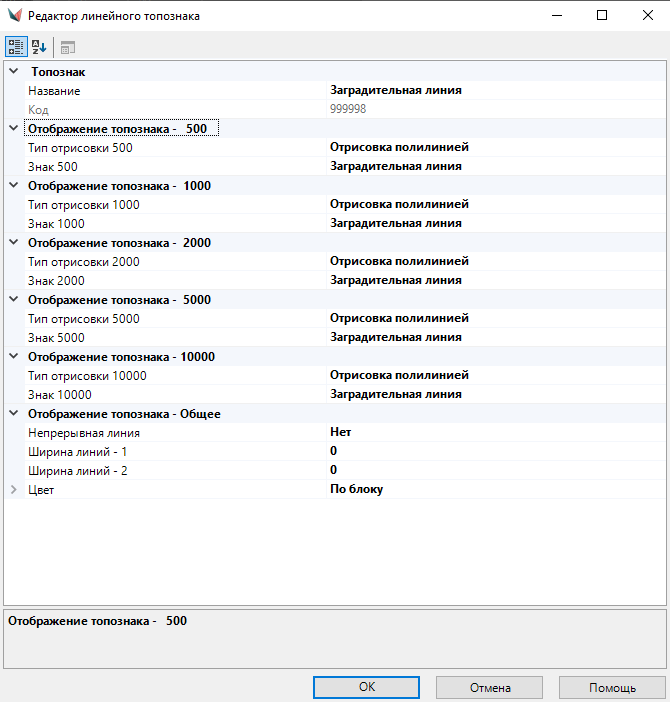Collapse the Топознак category
The height and width of the screenshot is (702, 670).
(13, 72)
